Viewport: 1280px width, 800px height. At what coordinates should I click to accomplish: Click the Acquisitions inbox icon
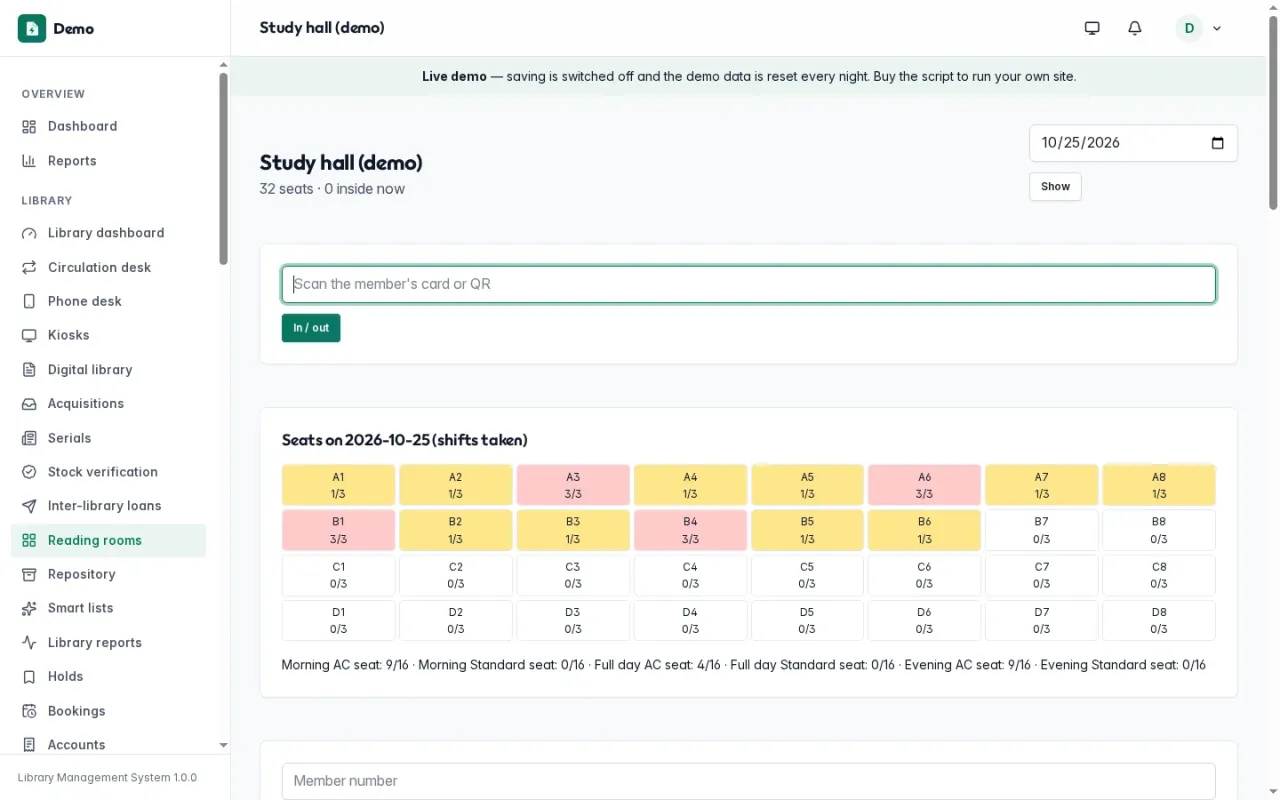[29, 404]
